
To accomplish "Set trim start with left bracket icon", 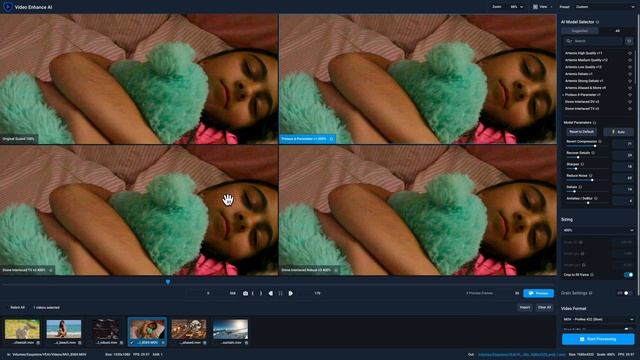I will tap(253, 293).
